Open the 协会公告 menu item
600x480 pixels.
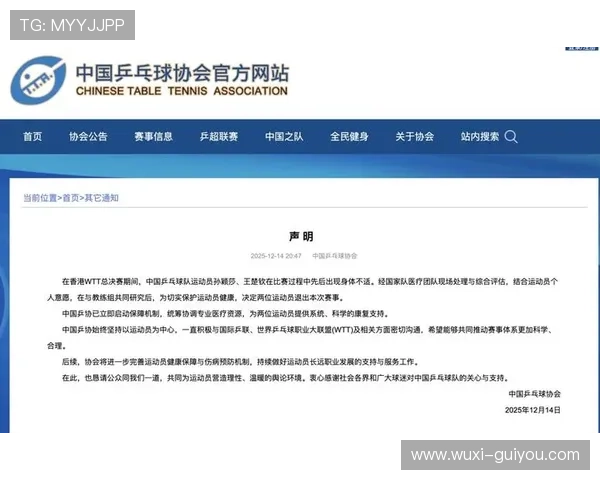pos(88,137)
